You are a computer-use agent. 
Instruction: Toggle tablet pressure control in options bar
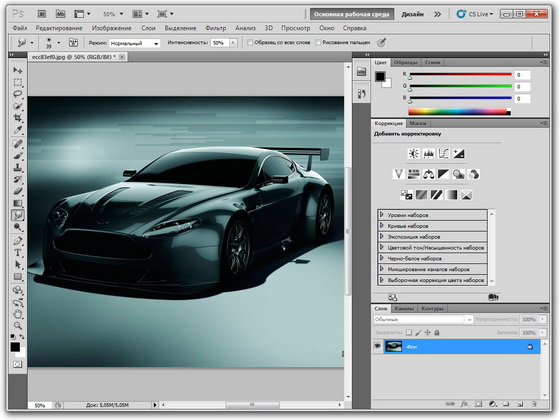coord(381,42)
